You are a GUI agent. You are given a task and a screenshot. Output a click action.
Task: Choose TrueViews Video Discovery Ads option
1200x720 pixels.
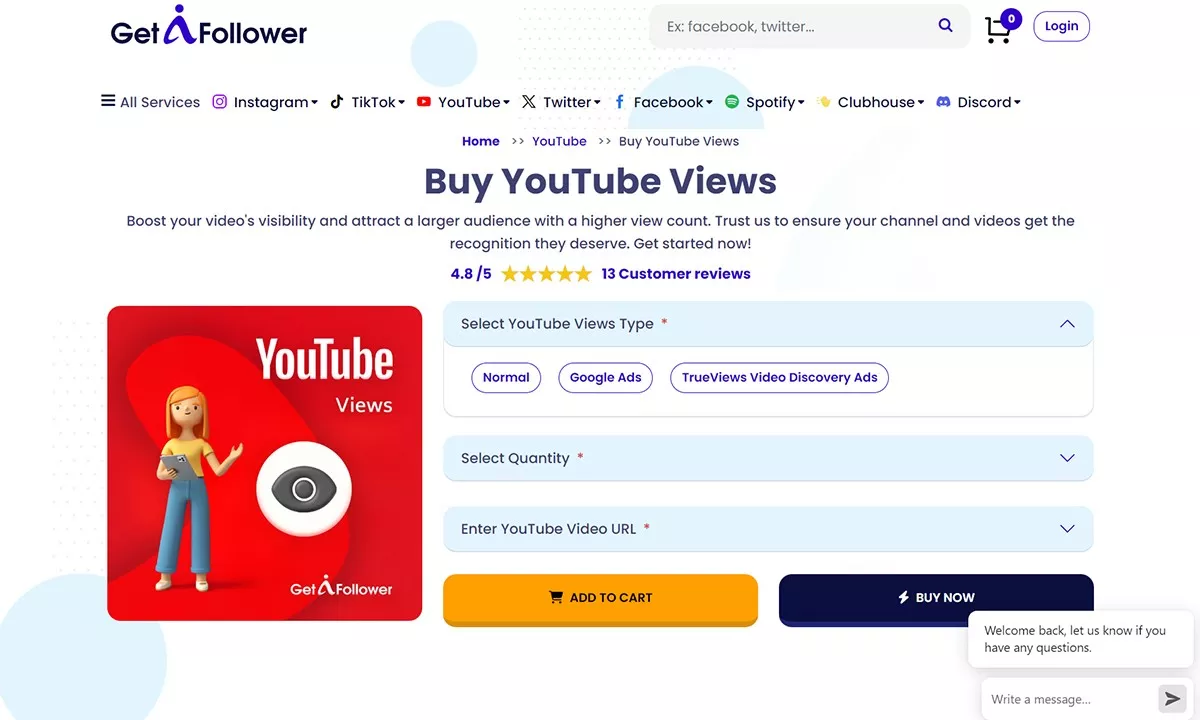click(779, 377)
